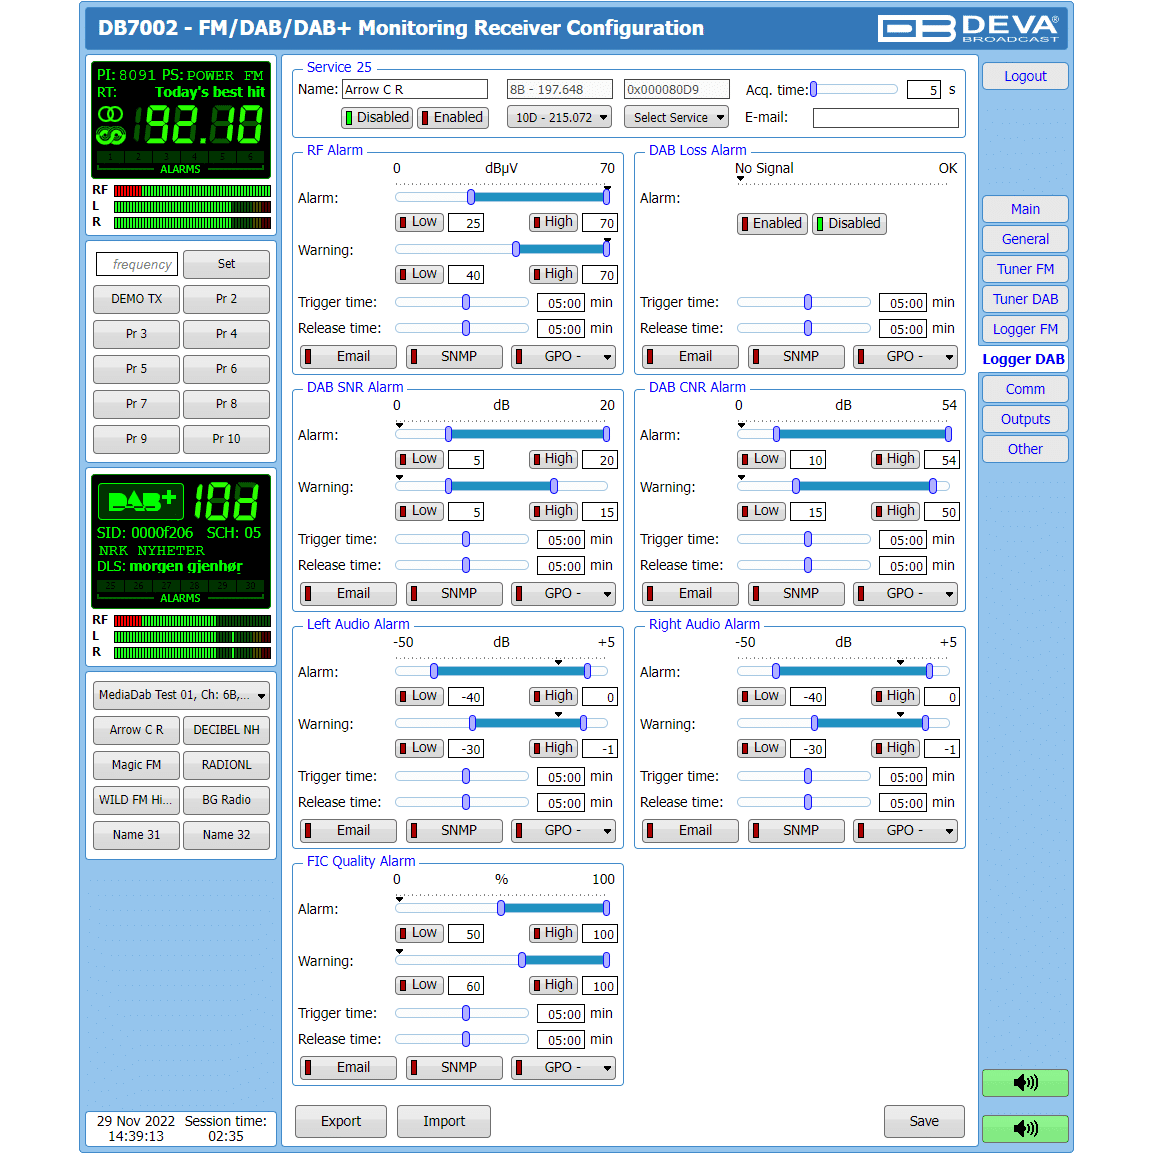Image resolution: width=1154 pixels, height=1154 pixels.
Task: Click the DAB+ logo on the display
Action: pos(141,500)
